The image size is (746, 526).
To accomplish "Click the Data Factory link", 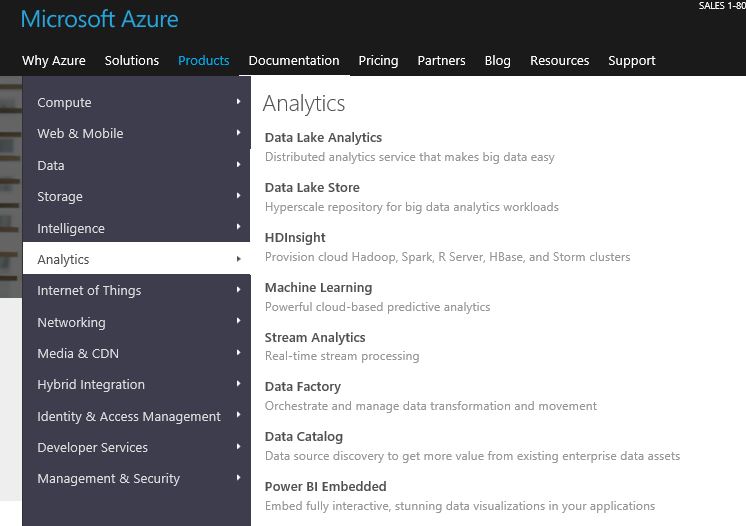I will point(302,387).
